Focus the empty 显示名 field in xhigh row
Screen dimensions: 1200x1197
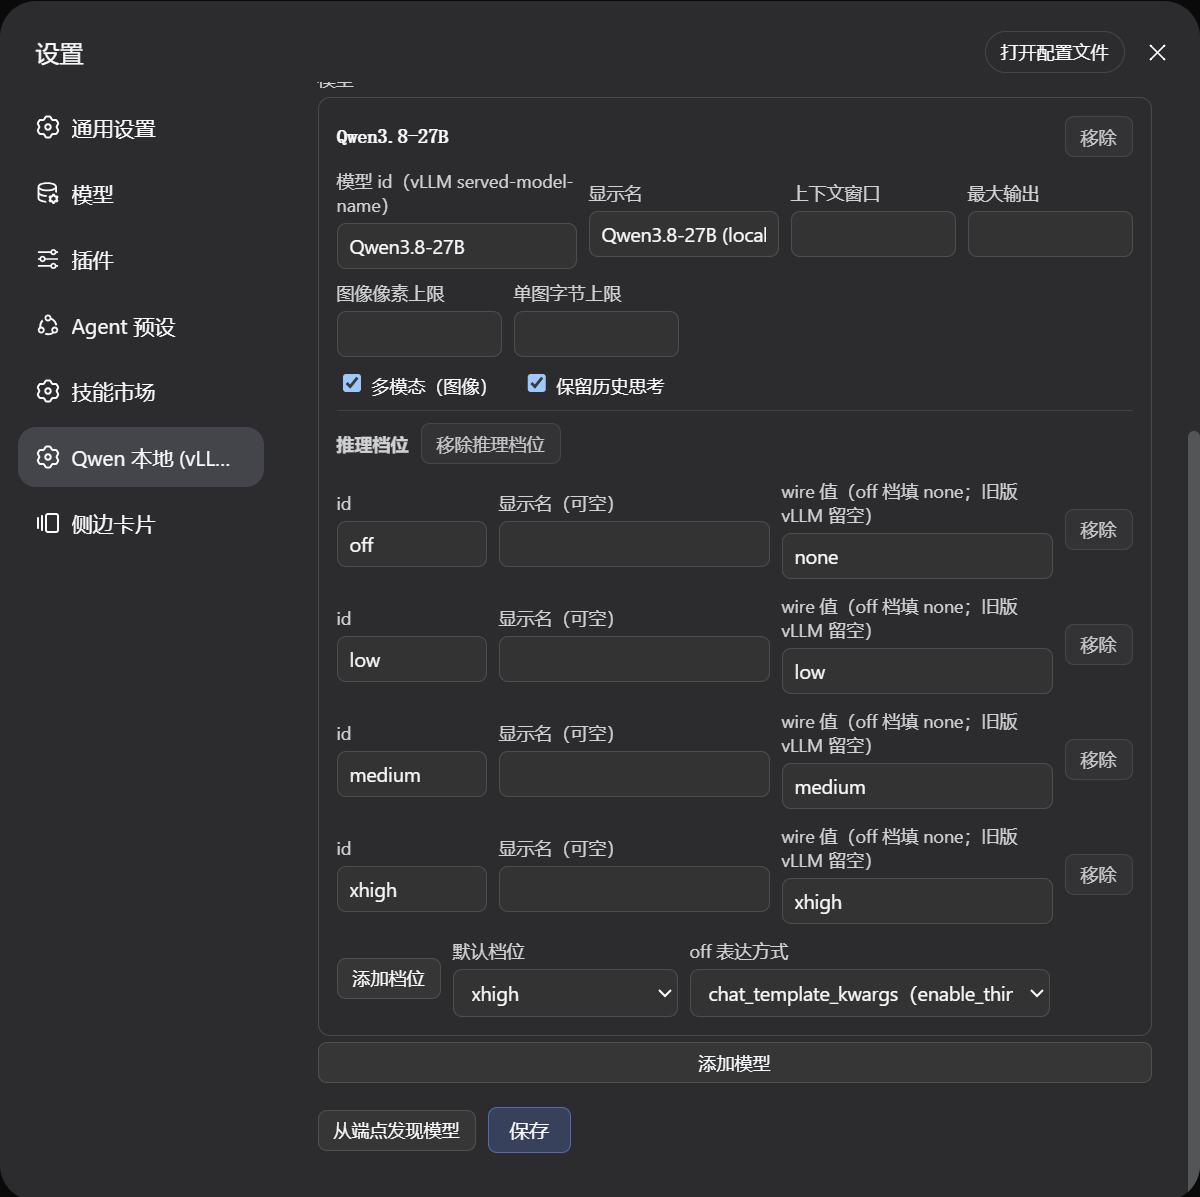(x=634, y=889)
